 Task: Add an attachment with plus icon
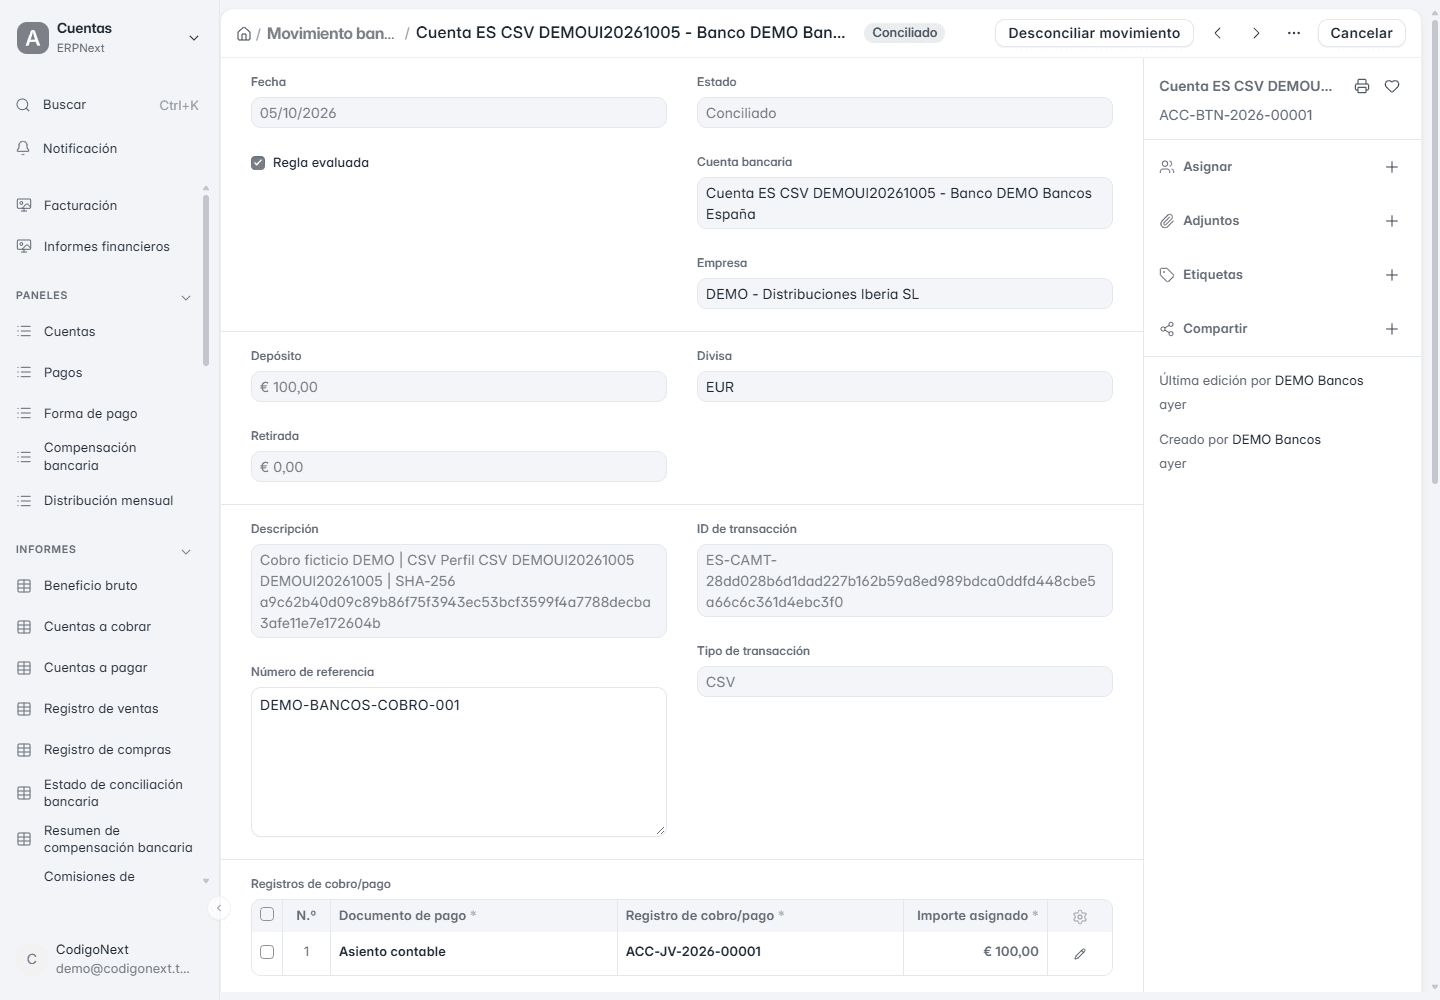[1392, 221]
